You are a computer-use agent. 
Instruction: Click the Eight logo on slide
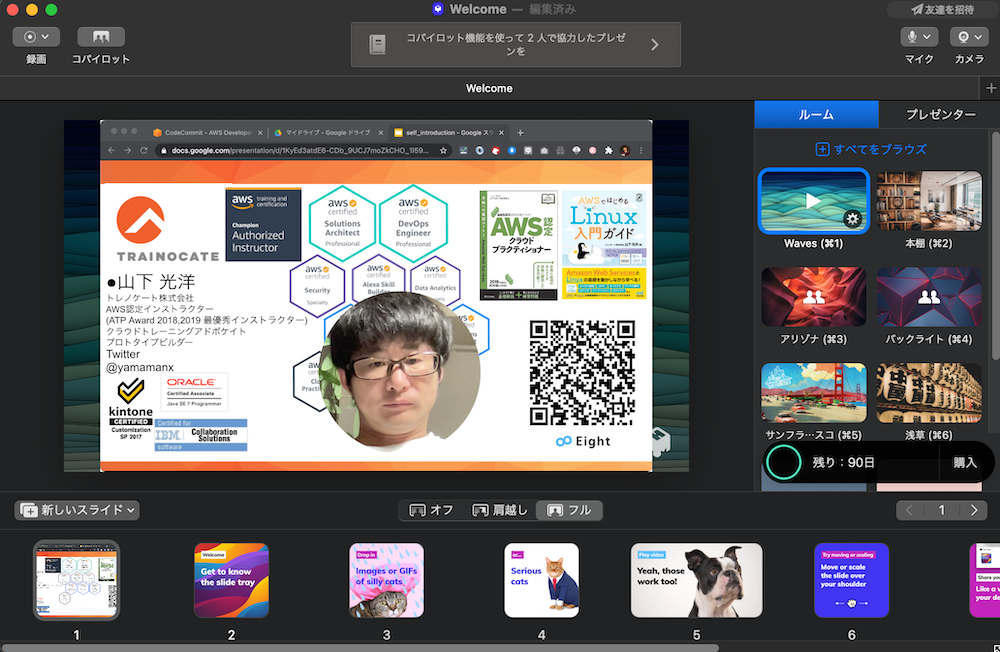pos(583,441)
